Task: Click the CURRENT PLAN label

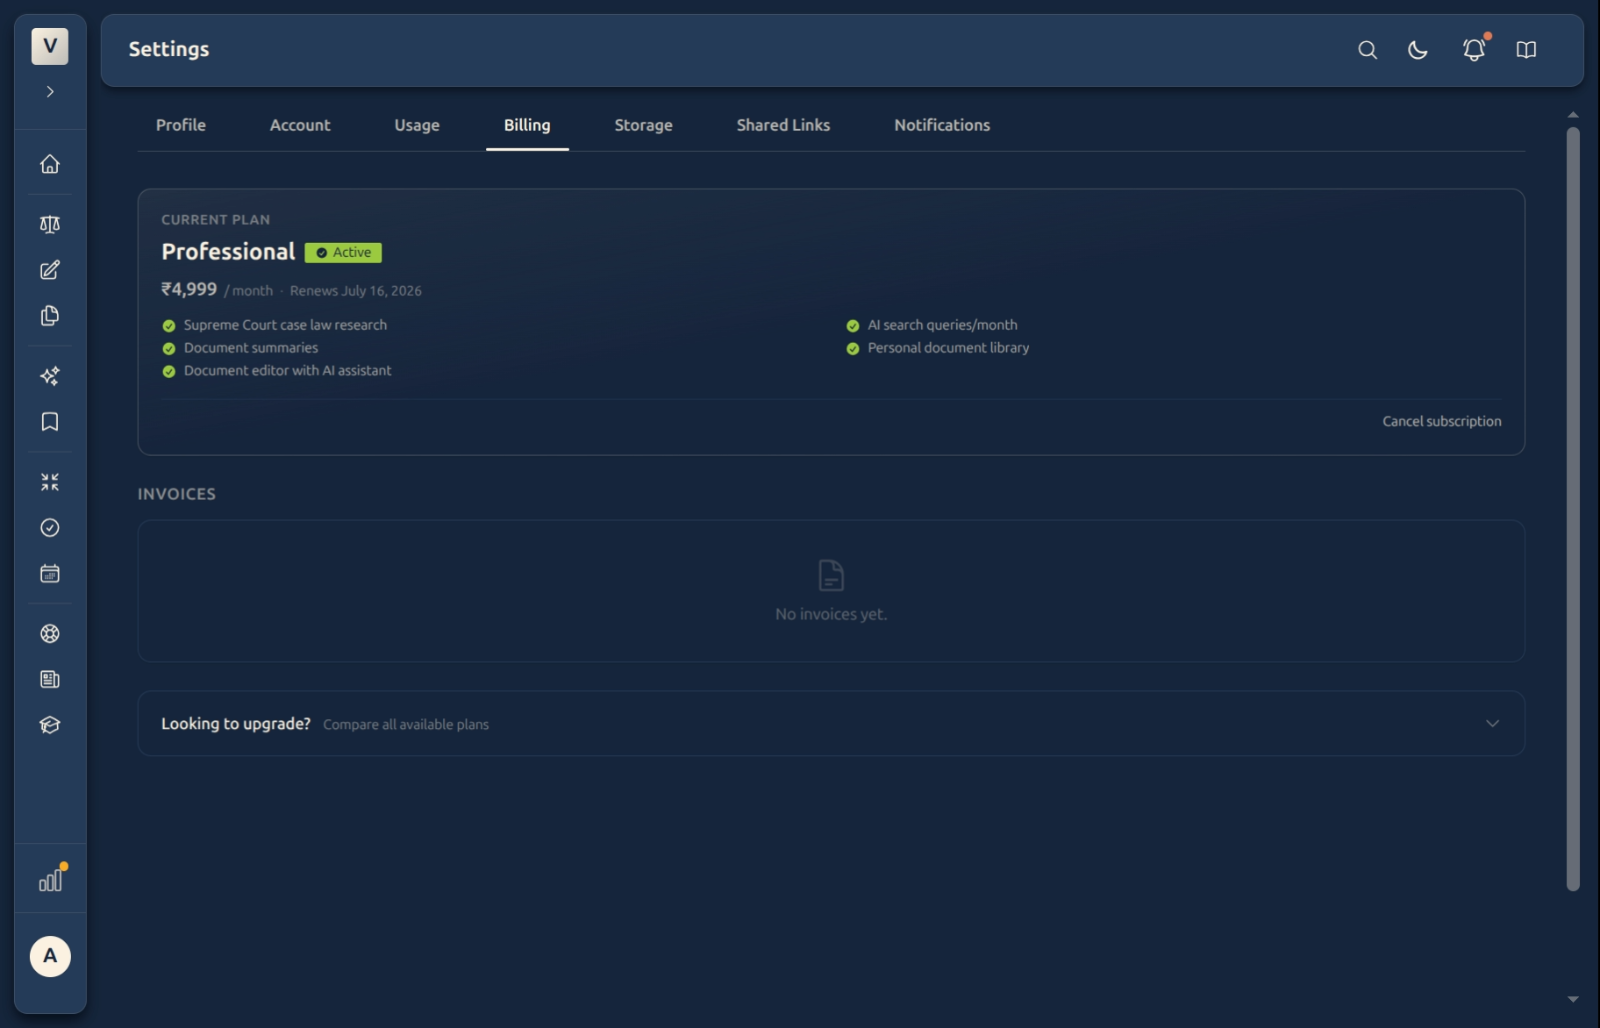Action: [x=216, y=220]
